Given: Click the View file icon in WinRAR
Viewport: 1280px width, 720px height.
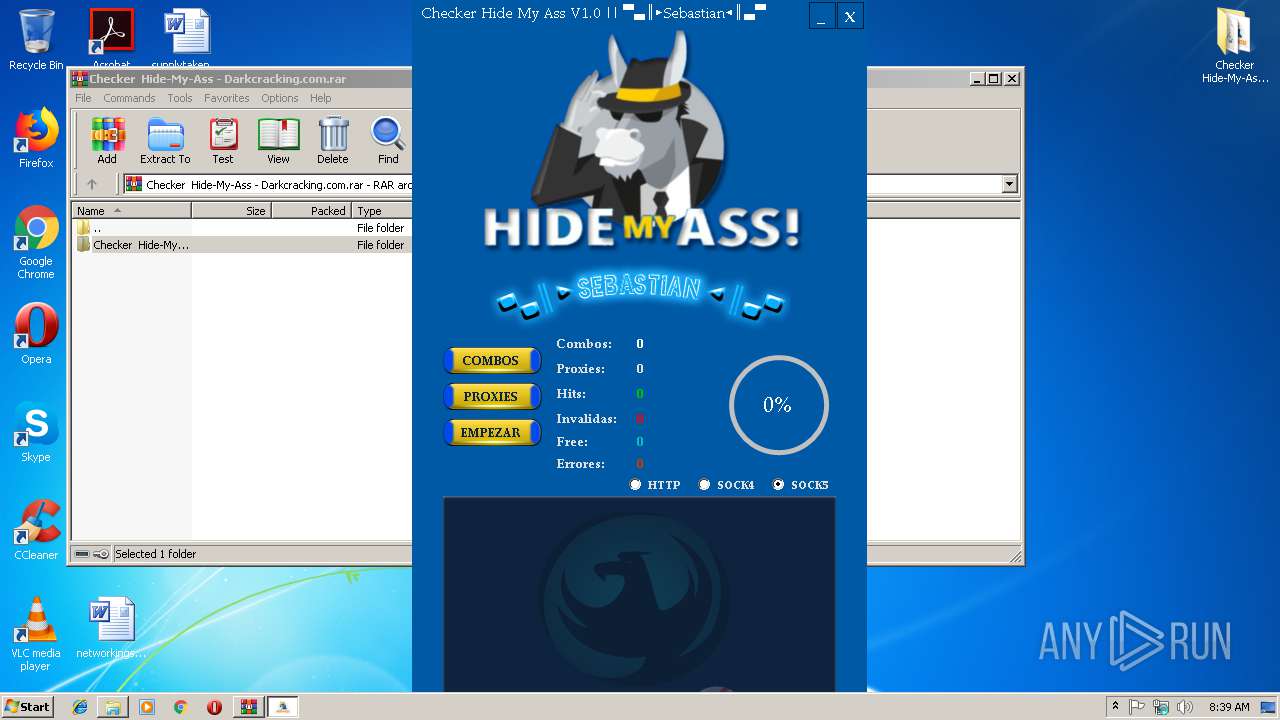Looking at the screenshot, I should pos(278,141).
